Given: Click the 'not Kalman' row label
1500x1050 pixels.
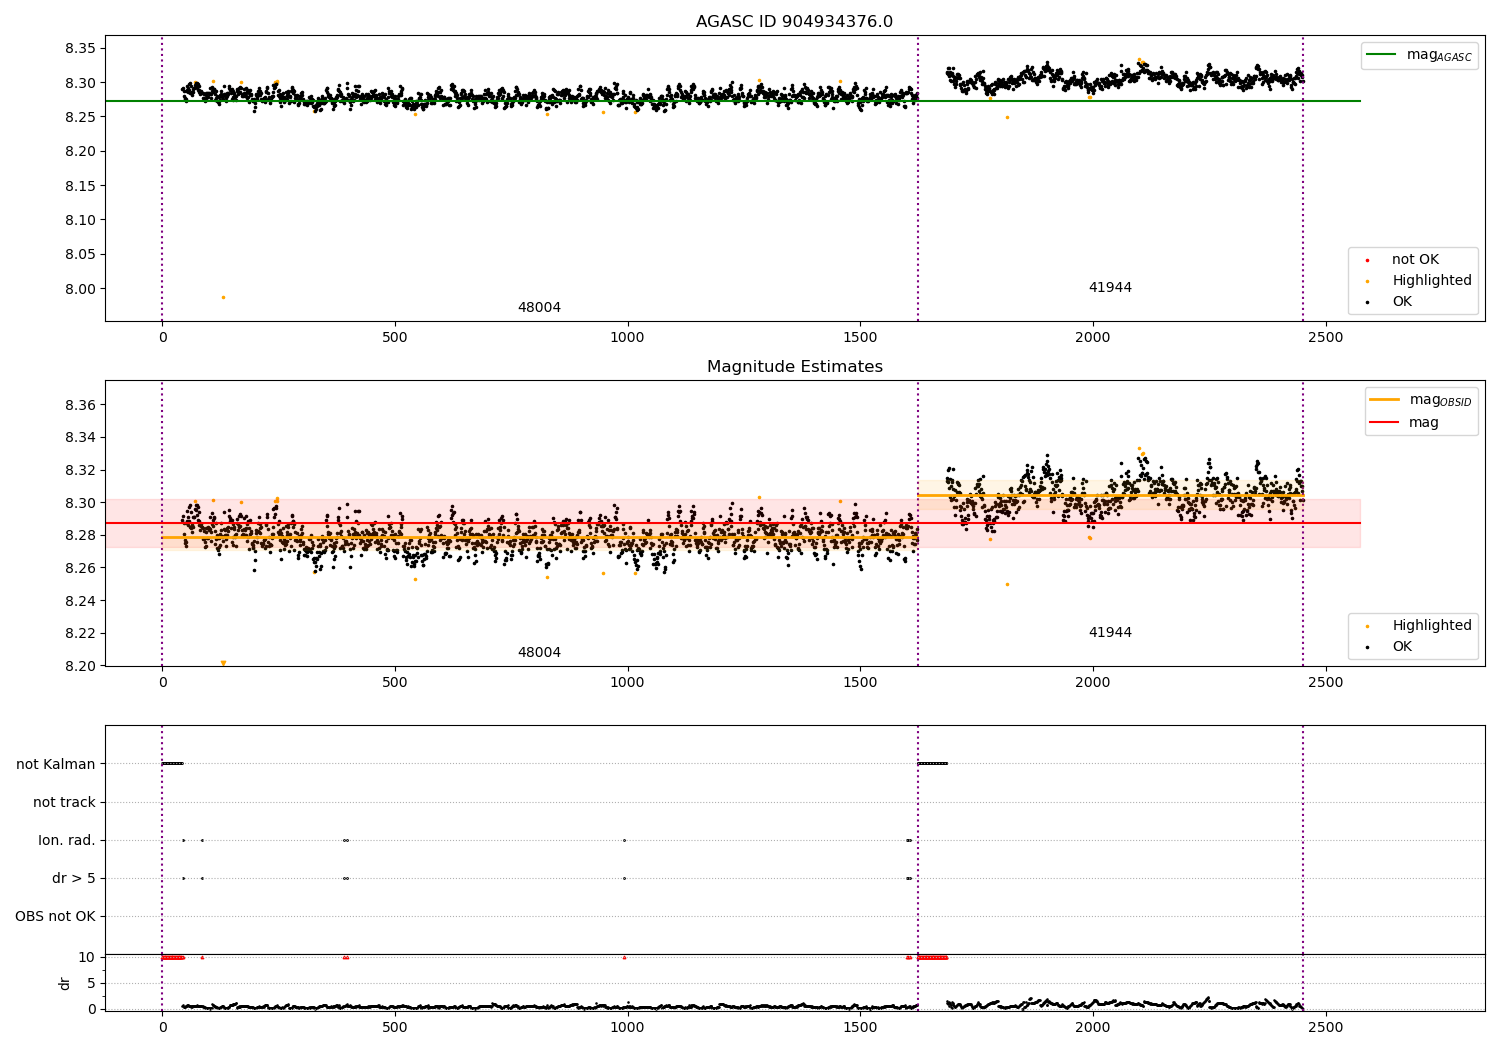Looking at the screenshot, I should [56, 764].
